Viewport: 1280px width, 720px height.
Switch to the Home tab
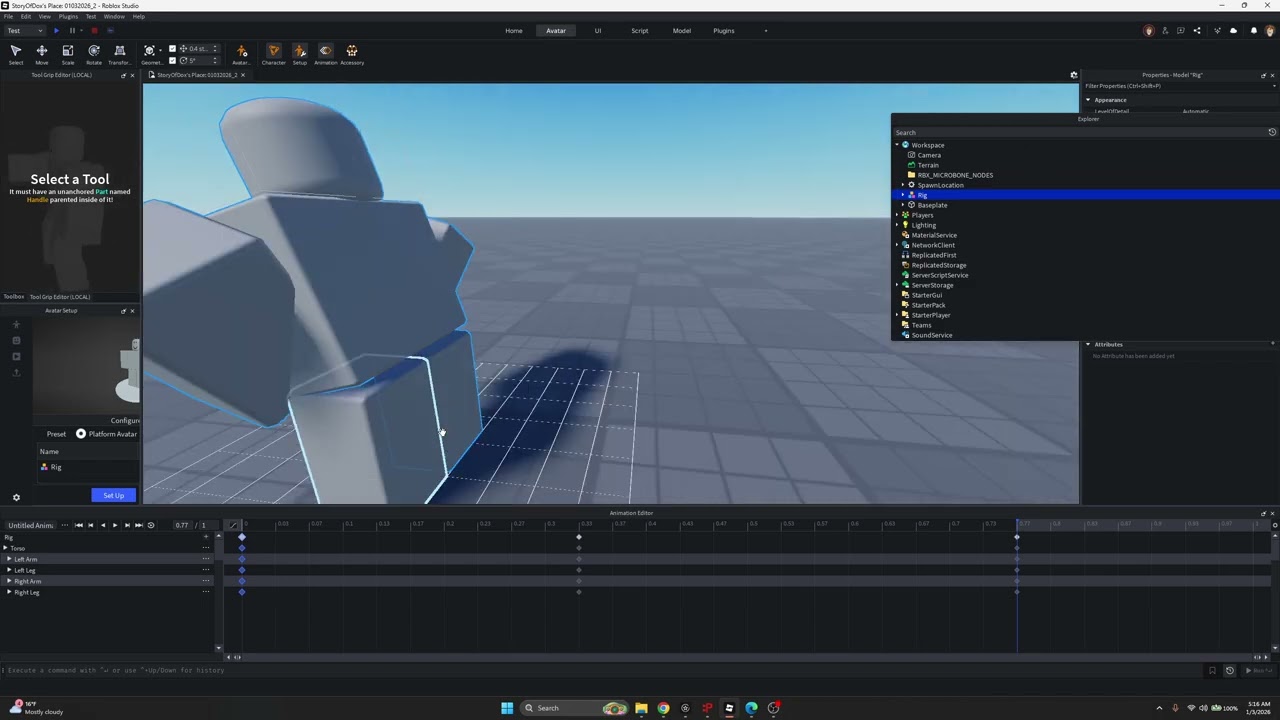click(x=514, y=31)
